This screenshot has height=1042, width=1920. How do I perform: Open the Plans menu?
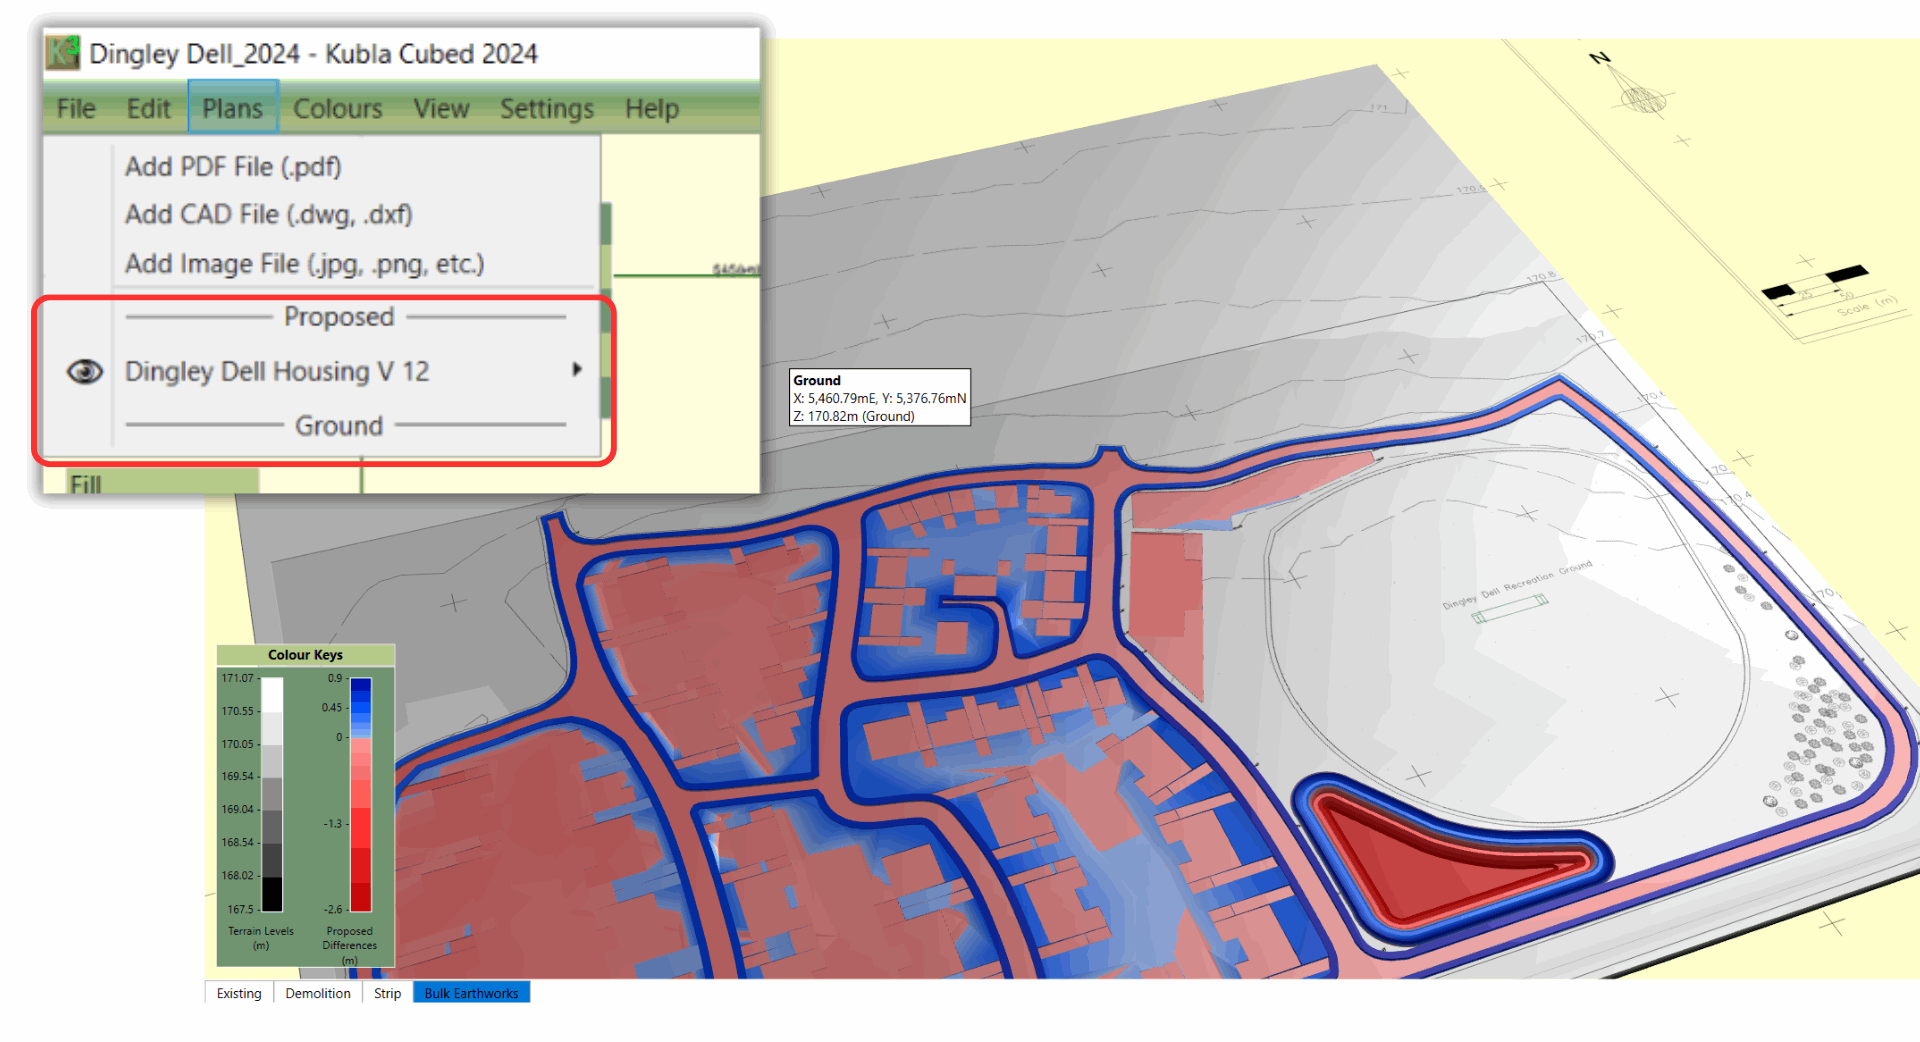click(232, 109)
